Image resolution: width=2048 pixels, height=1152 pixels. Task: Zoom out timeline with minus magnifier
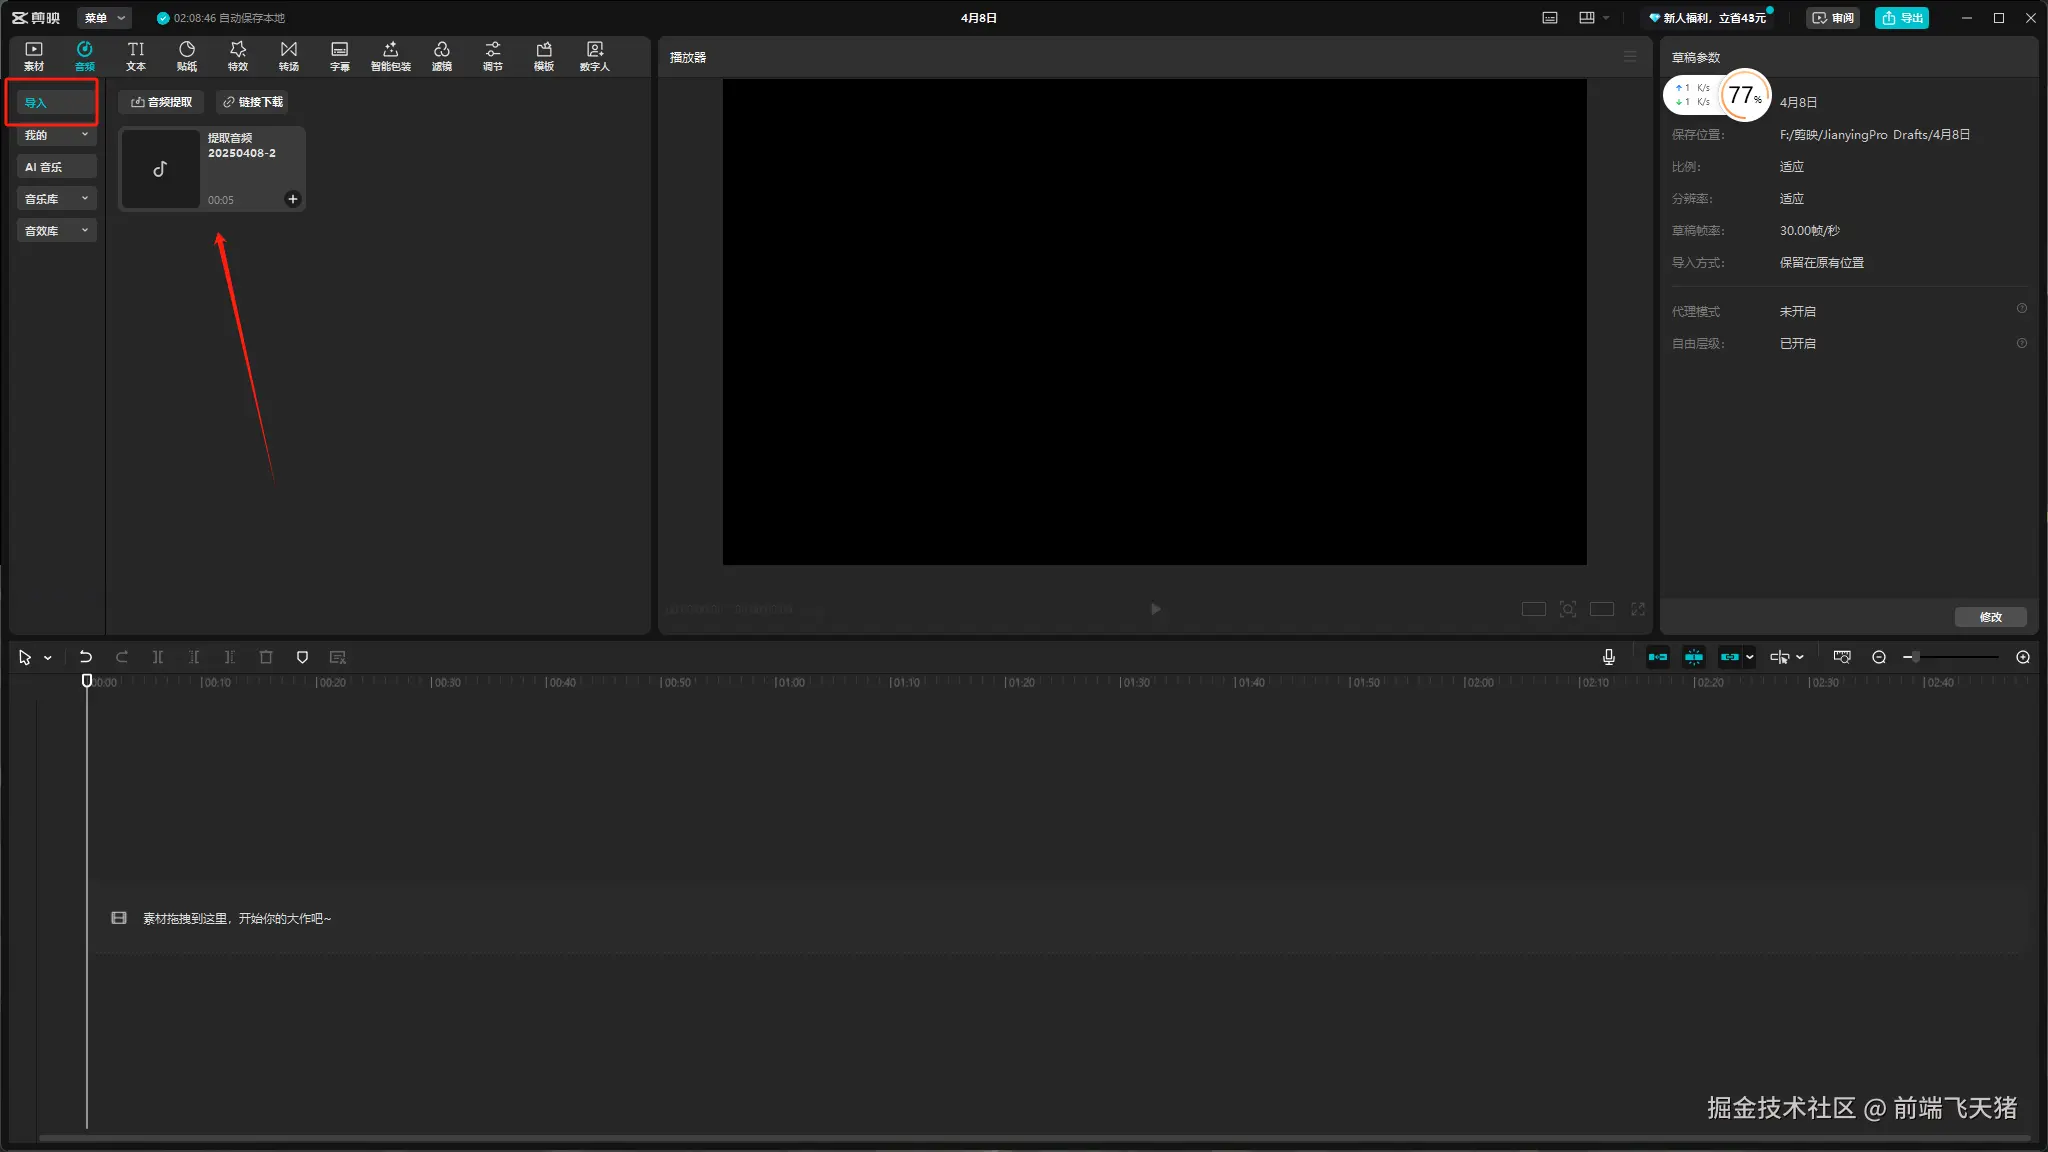tap(1879, 657)
